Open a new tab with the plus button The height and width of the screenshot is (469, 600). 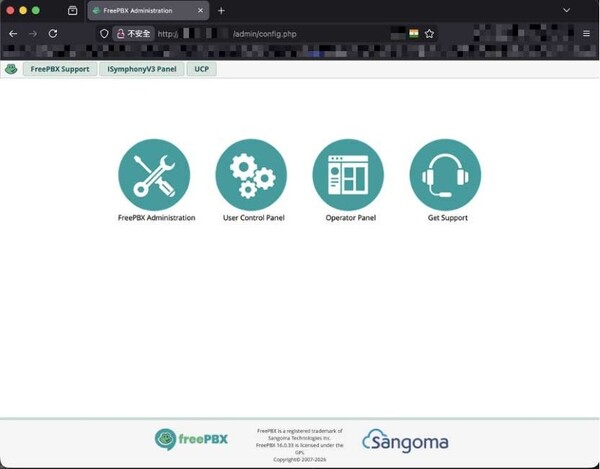tap(221, 11)
